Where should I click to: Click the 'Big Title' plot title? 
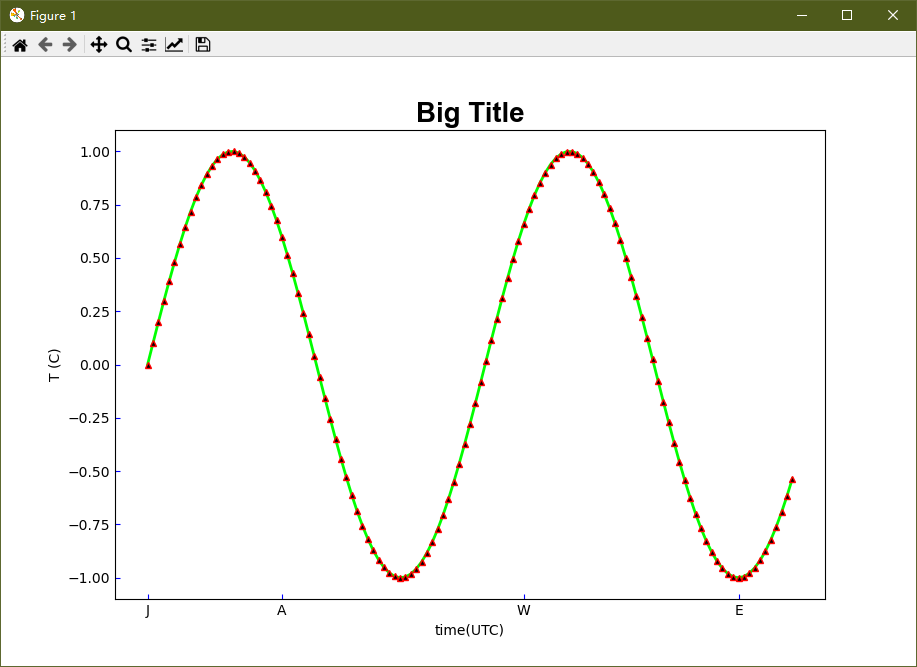pos(470,113)
